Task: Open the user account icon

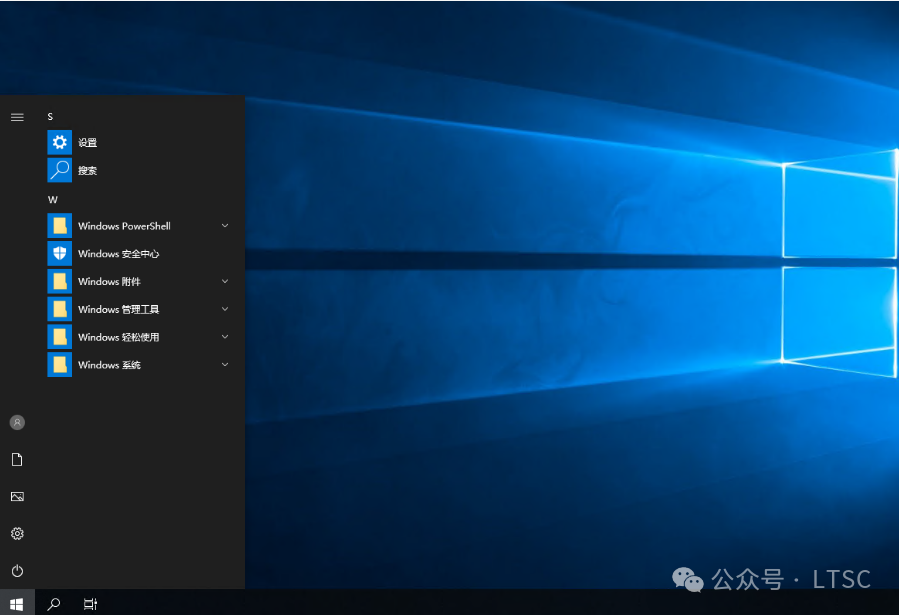Action: [17, 422]
